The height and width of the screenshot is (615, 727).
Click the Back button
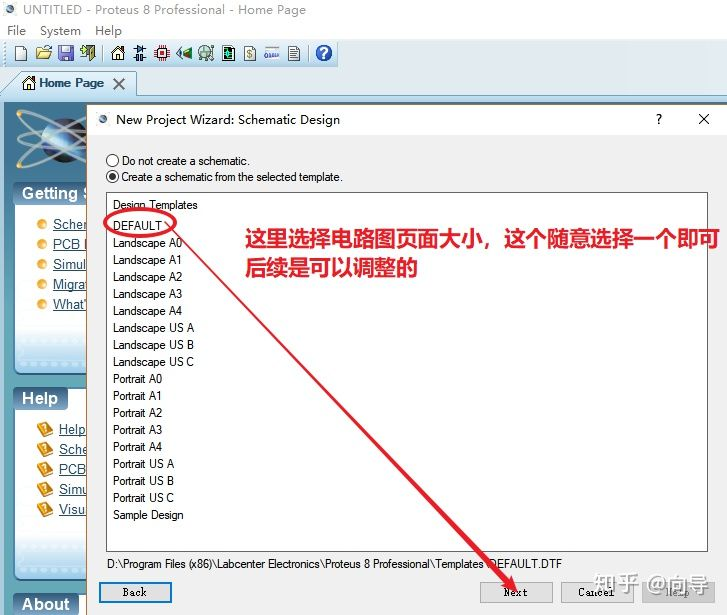tap(135, 592)
